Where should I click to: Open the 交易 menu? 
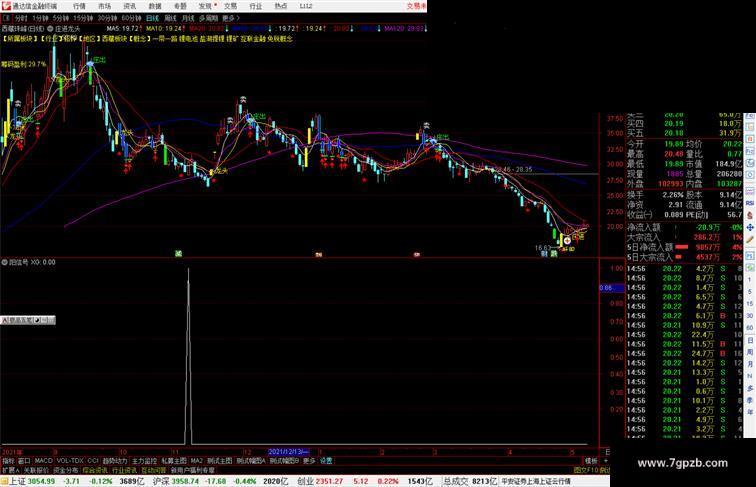[x=230, y=6]
